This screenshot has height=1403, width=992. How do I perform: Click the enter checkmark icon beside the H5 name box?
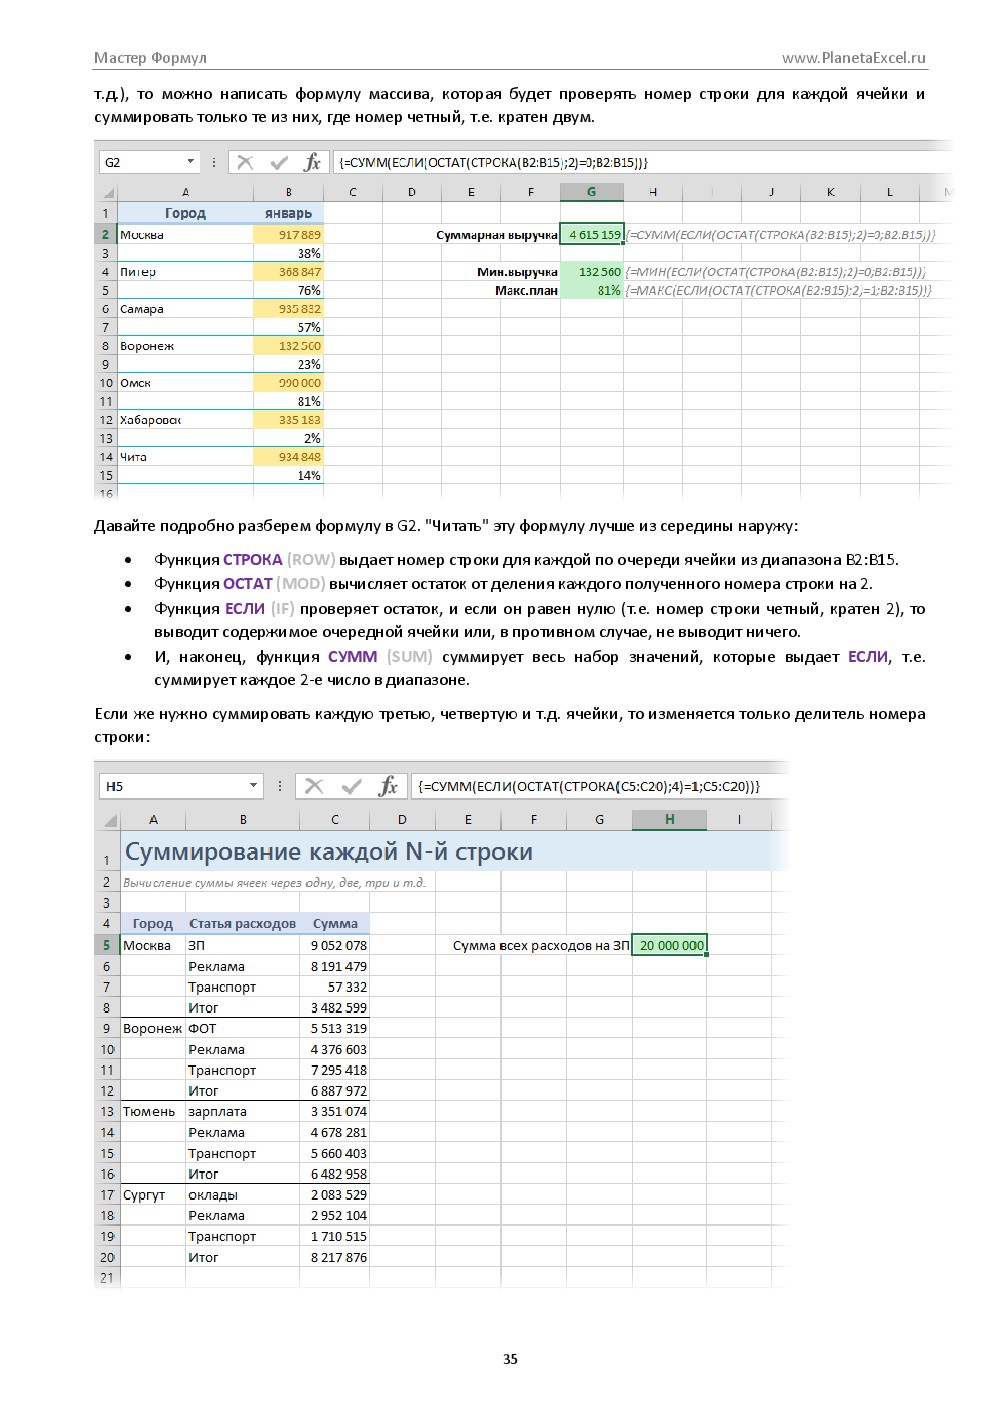tap(351, 786)
